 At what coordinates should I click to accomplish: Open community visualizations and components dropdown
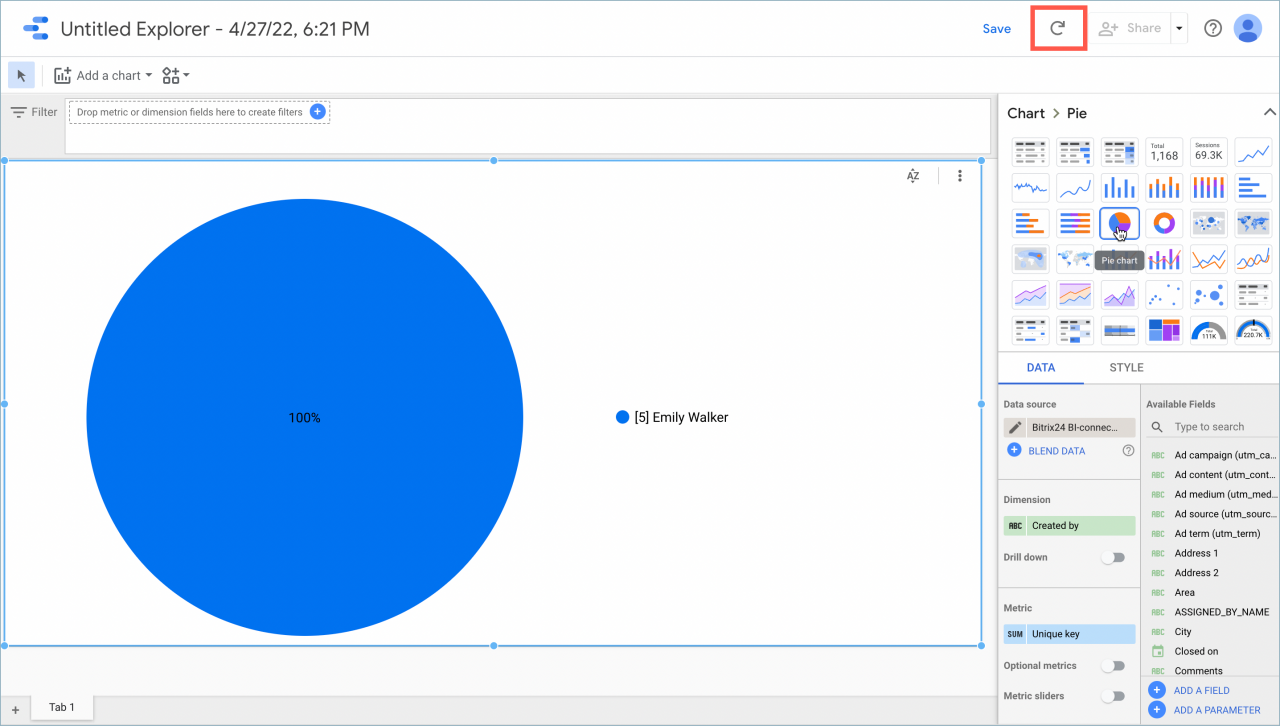[175, 75]
